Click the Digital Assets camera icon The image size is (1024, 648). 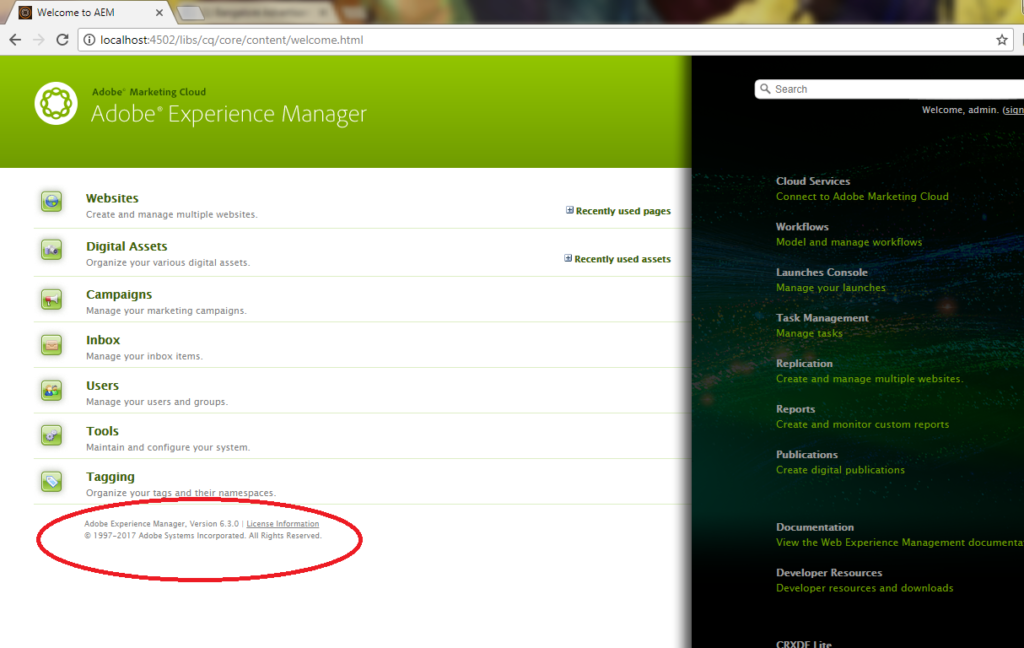52,250
